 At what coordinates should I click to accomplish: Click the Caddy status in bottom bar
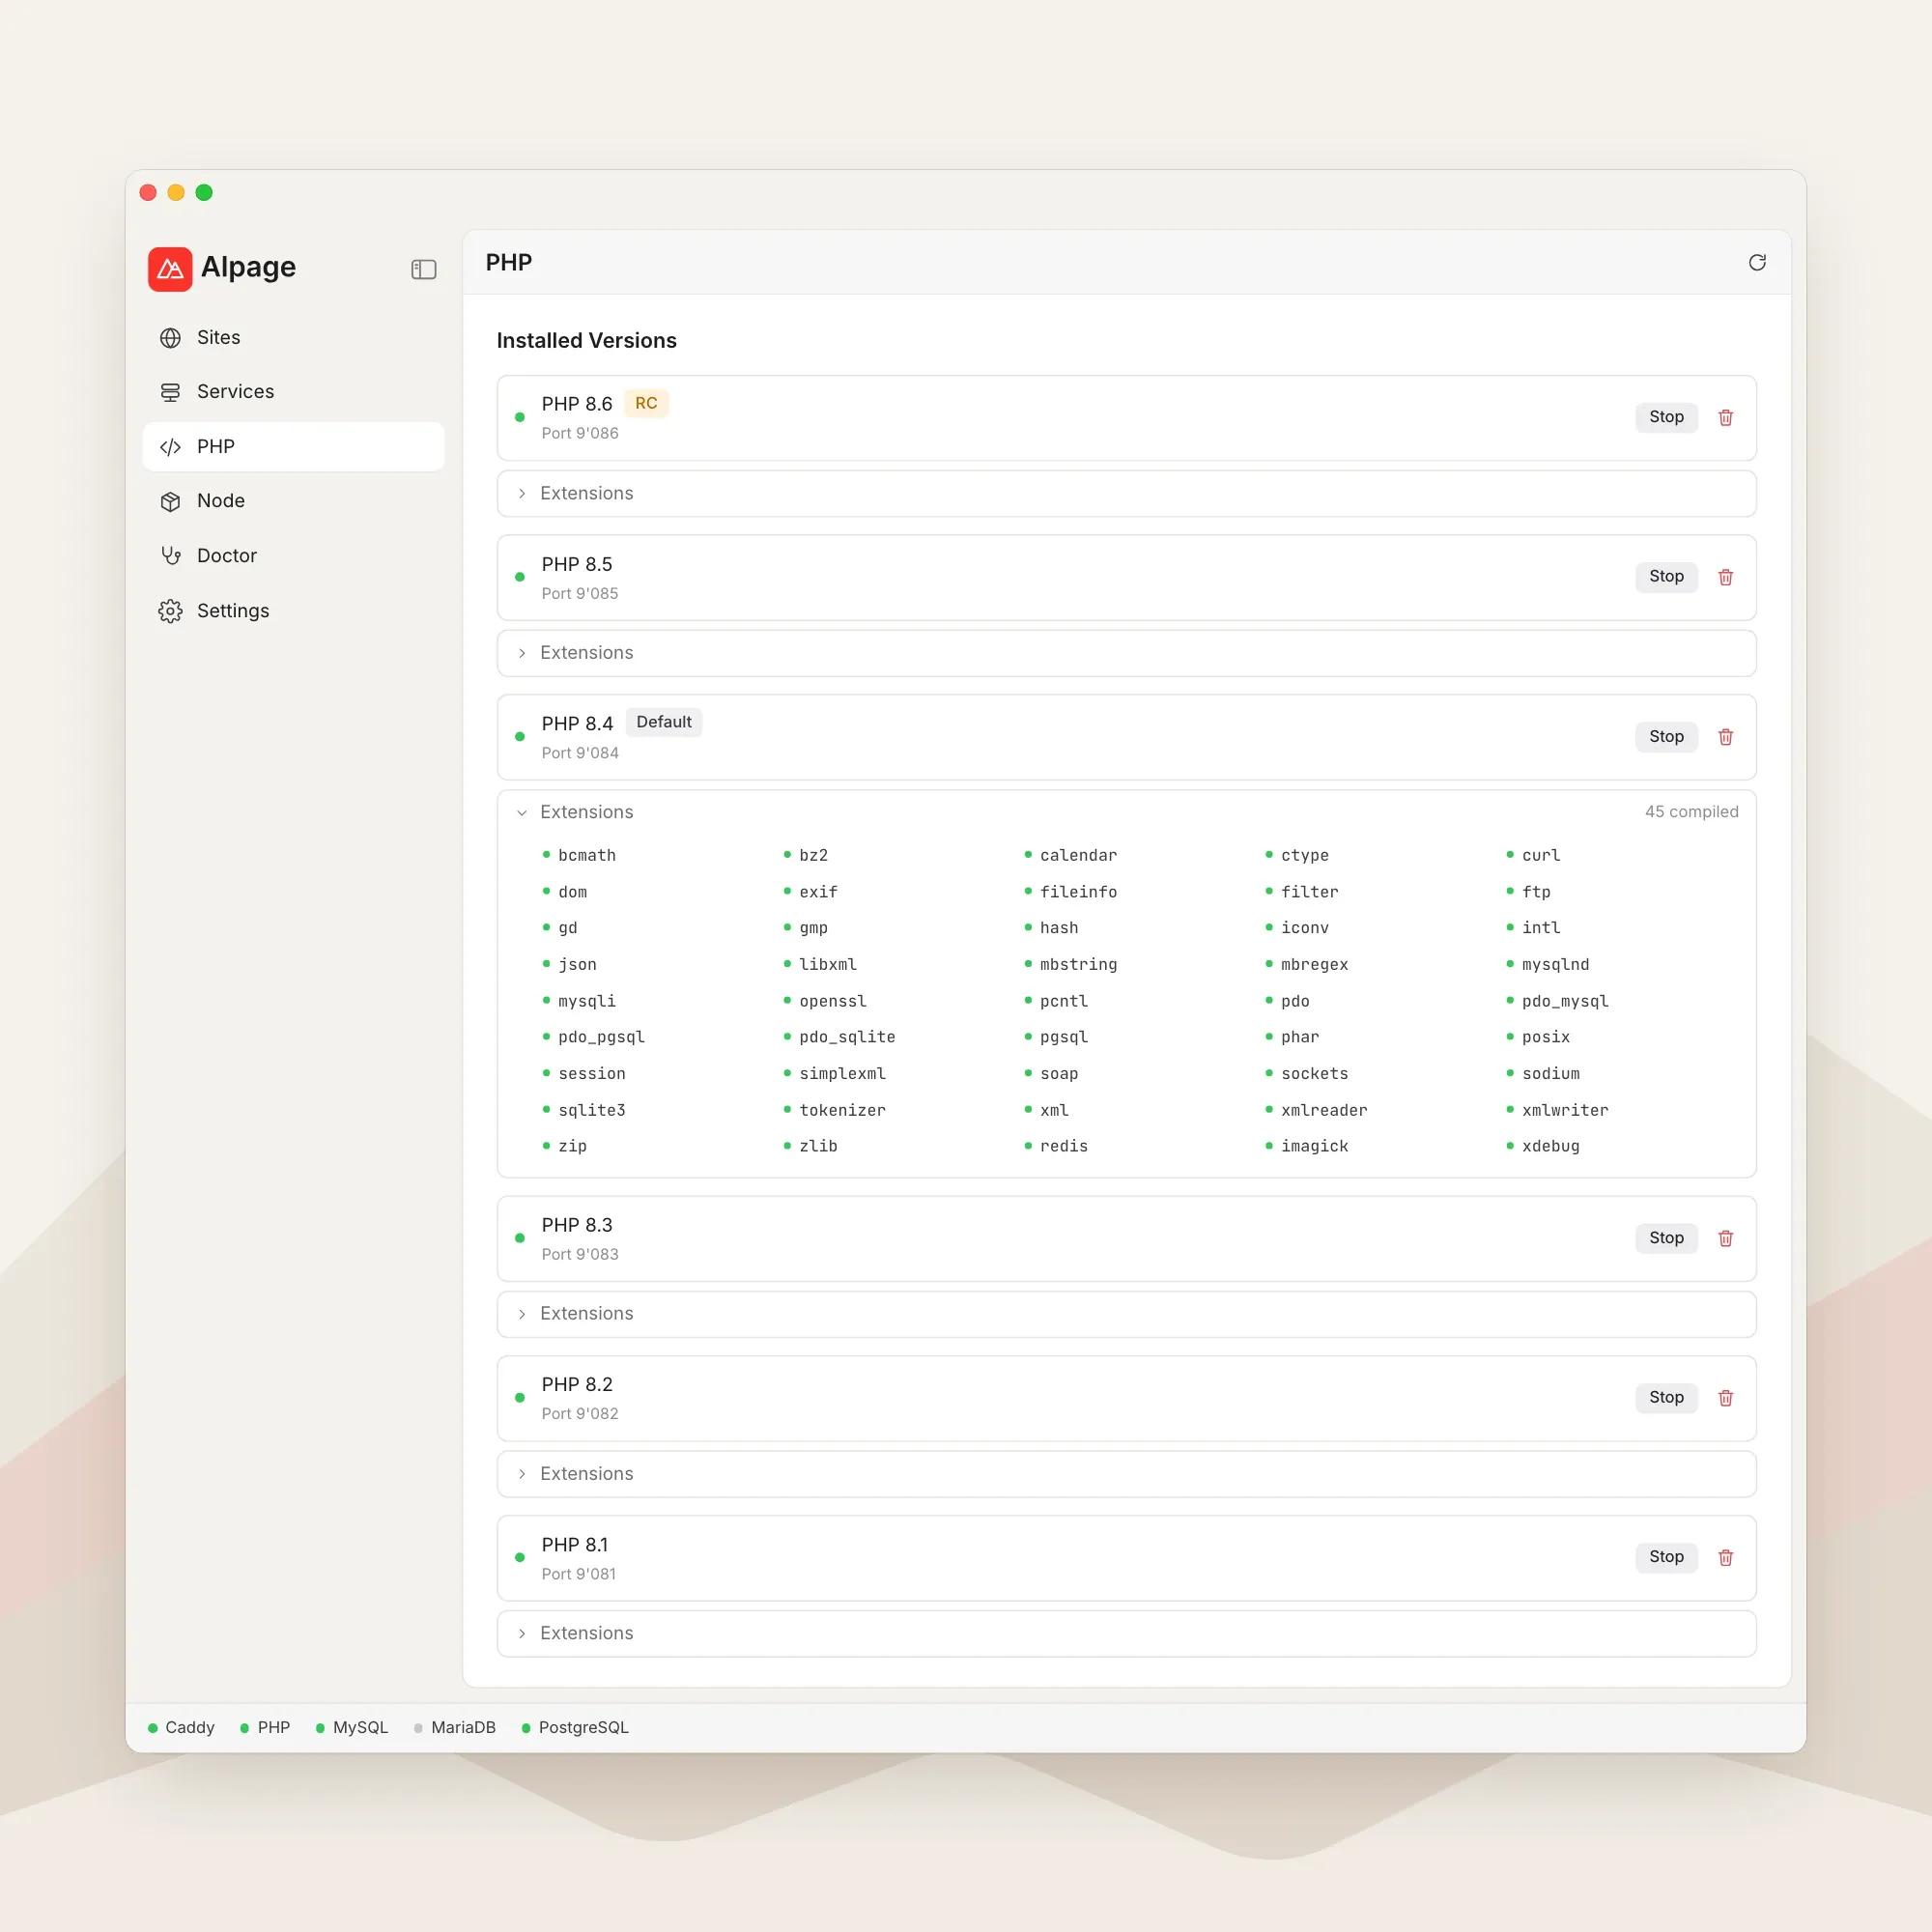coord(181,1727)
